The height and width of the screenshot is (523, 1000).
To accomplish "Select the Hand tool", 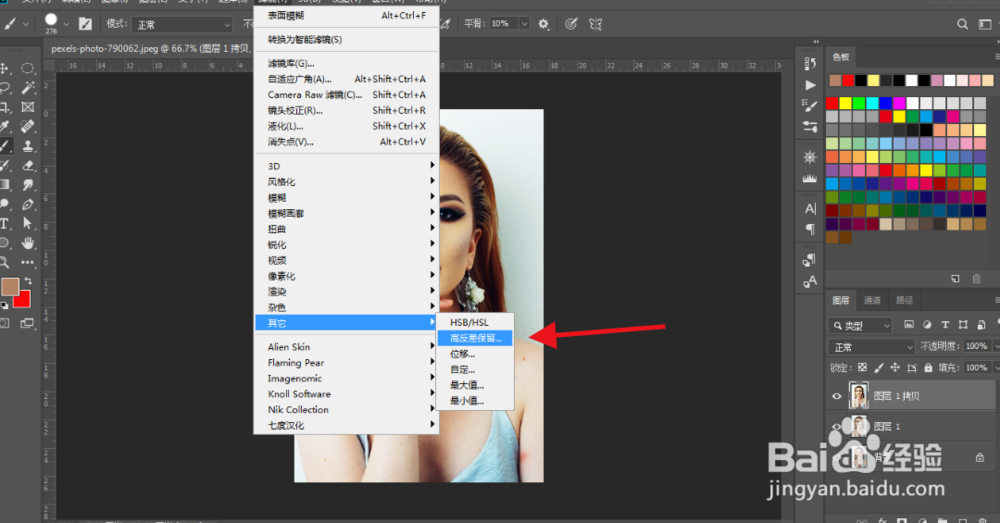I will tap(27, 243).
